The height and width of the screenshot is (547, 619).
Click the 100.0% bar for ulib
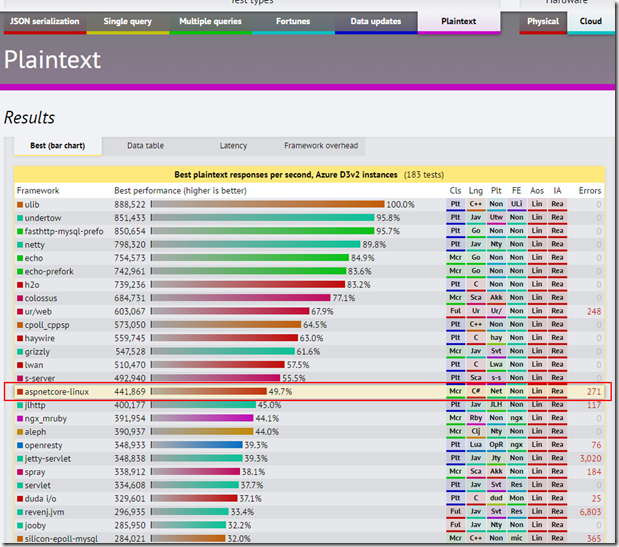(268, 204)
